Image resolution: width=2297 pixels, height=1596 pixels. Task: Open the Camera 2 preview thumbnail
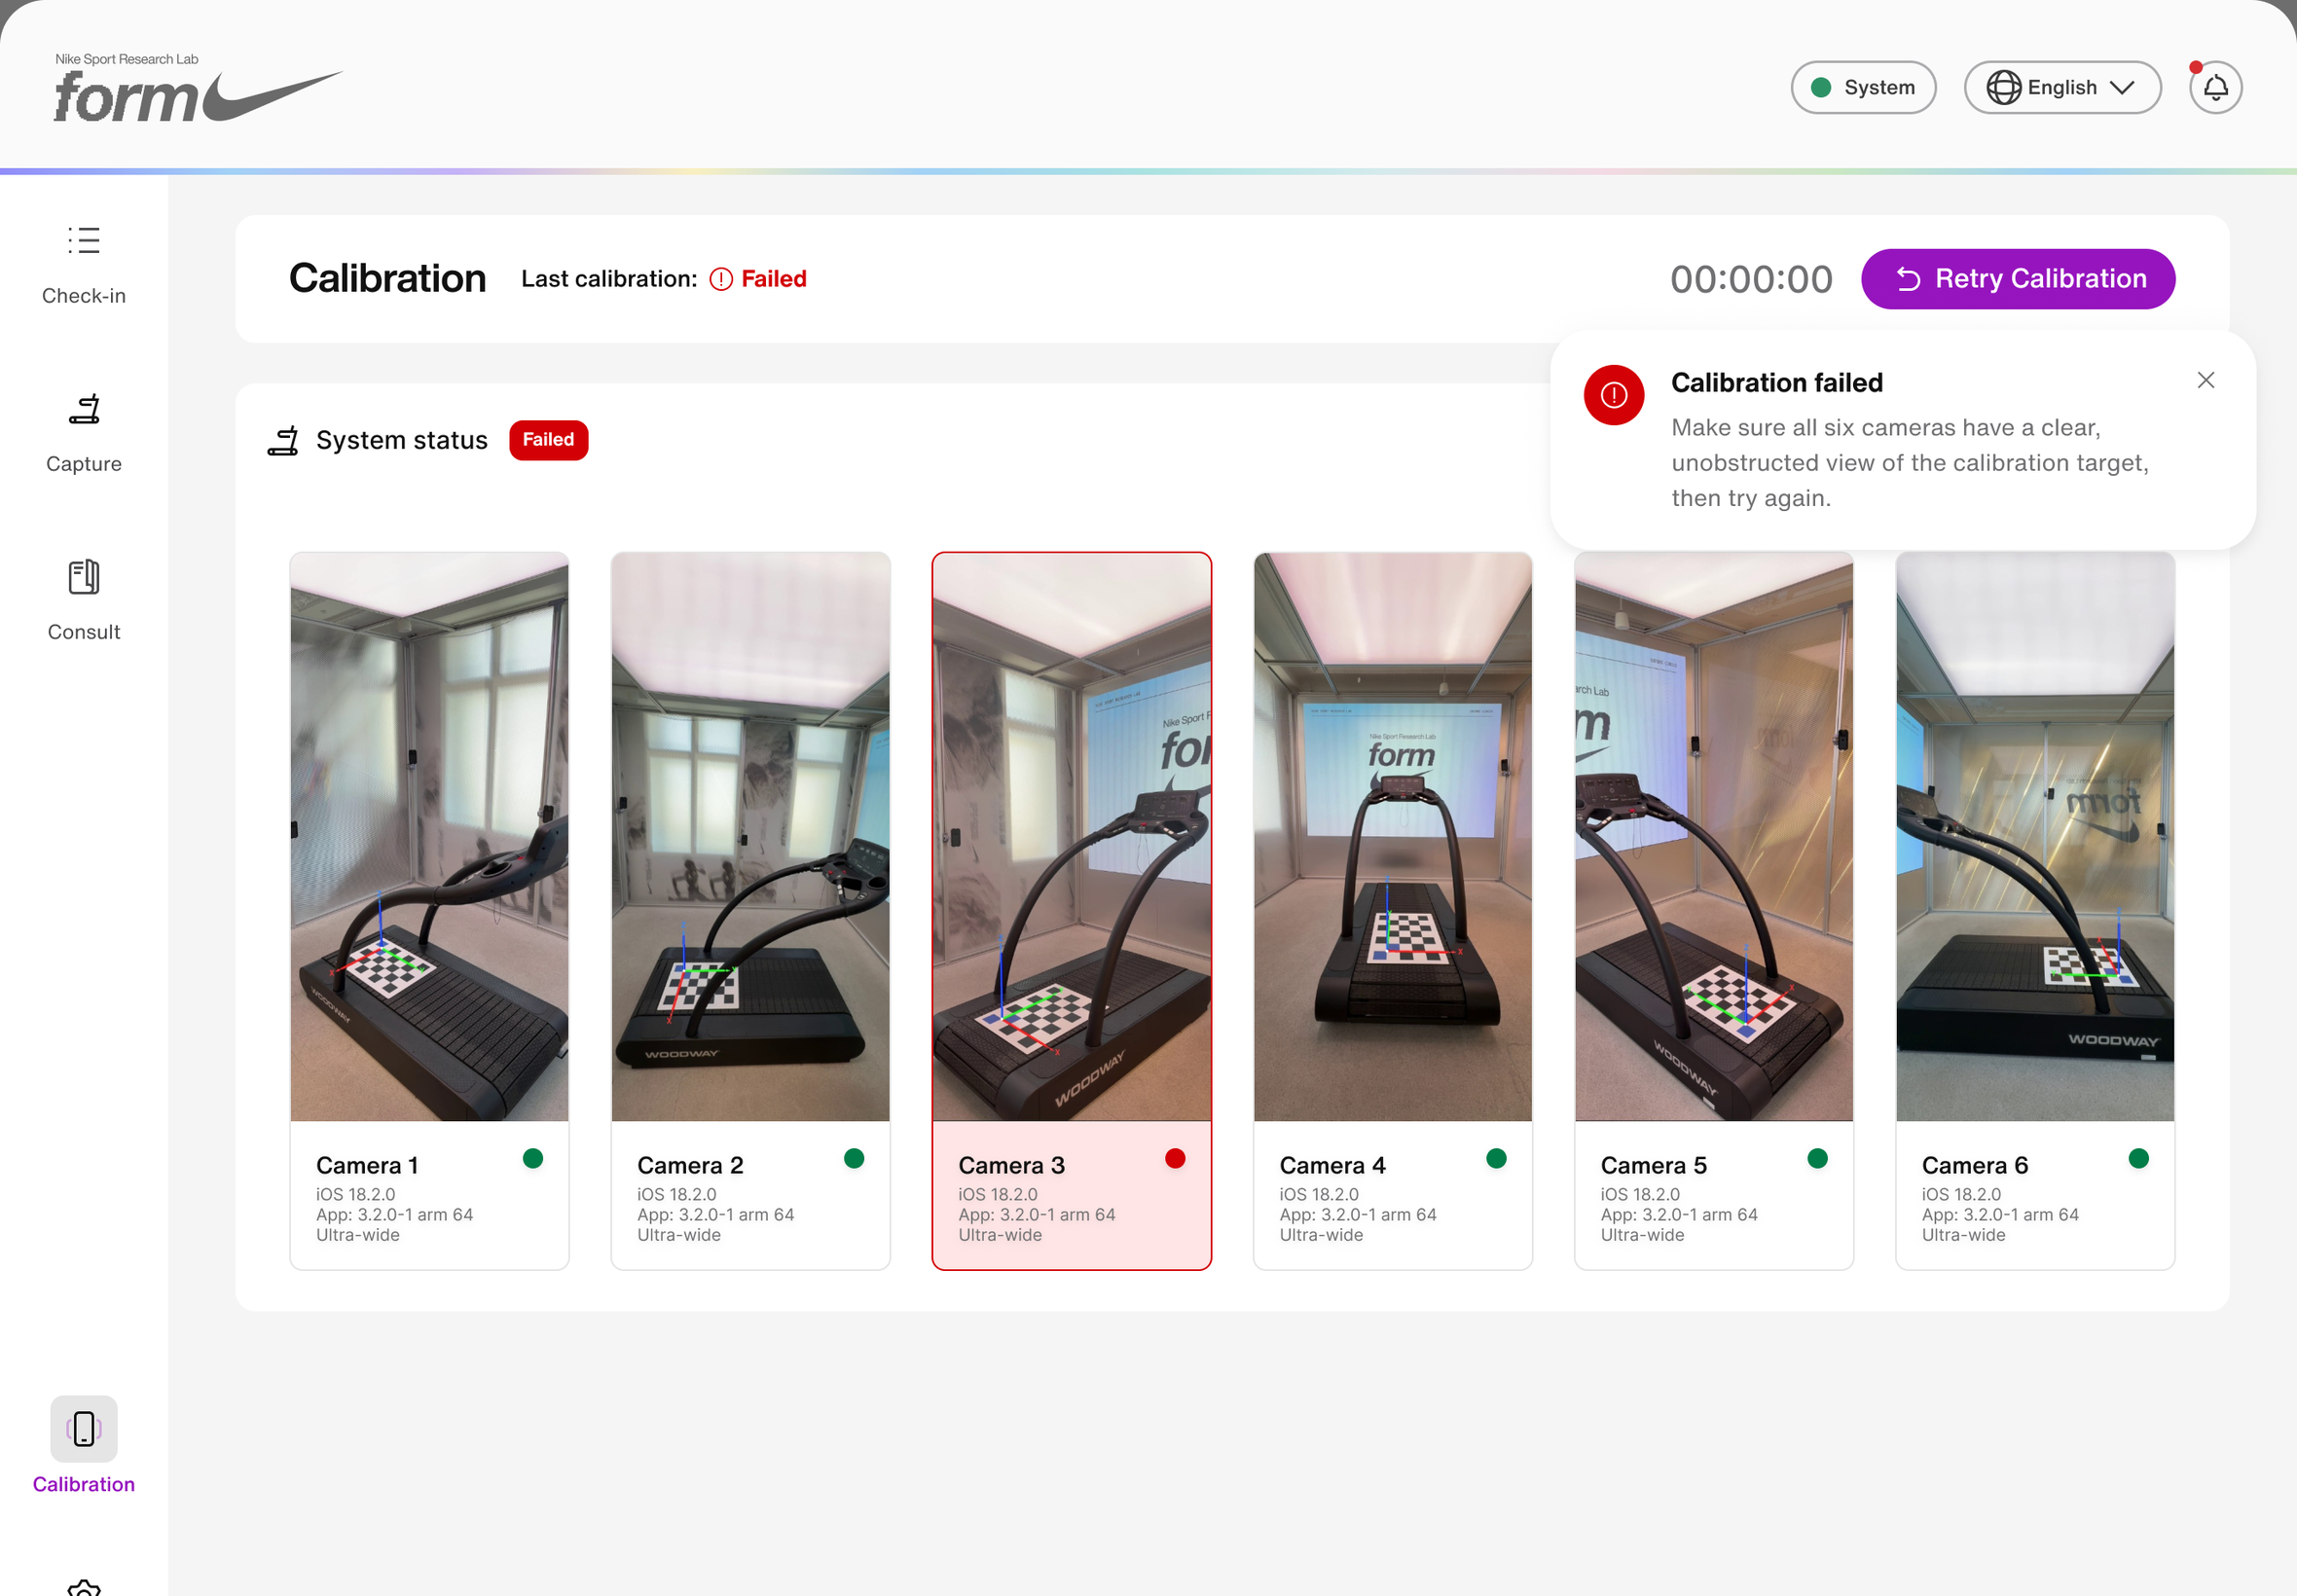[750, 837]
